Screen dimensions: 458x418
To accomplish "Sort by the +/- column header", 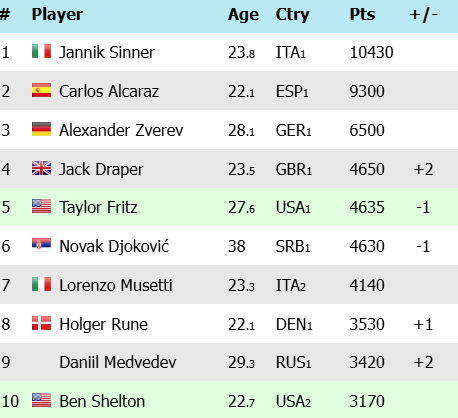I will (424, 15).
